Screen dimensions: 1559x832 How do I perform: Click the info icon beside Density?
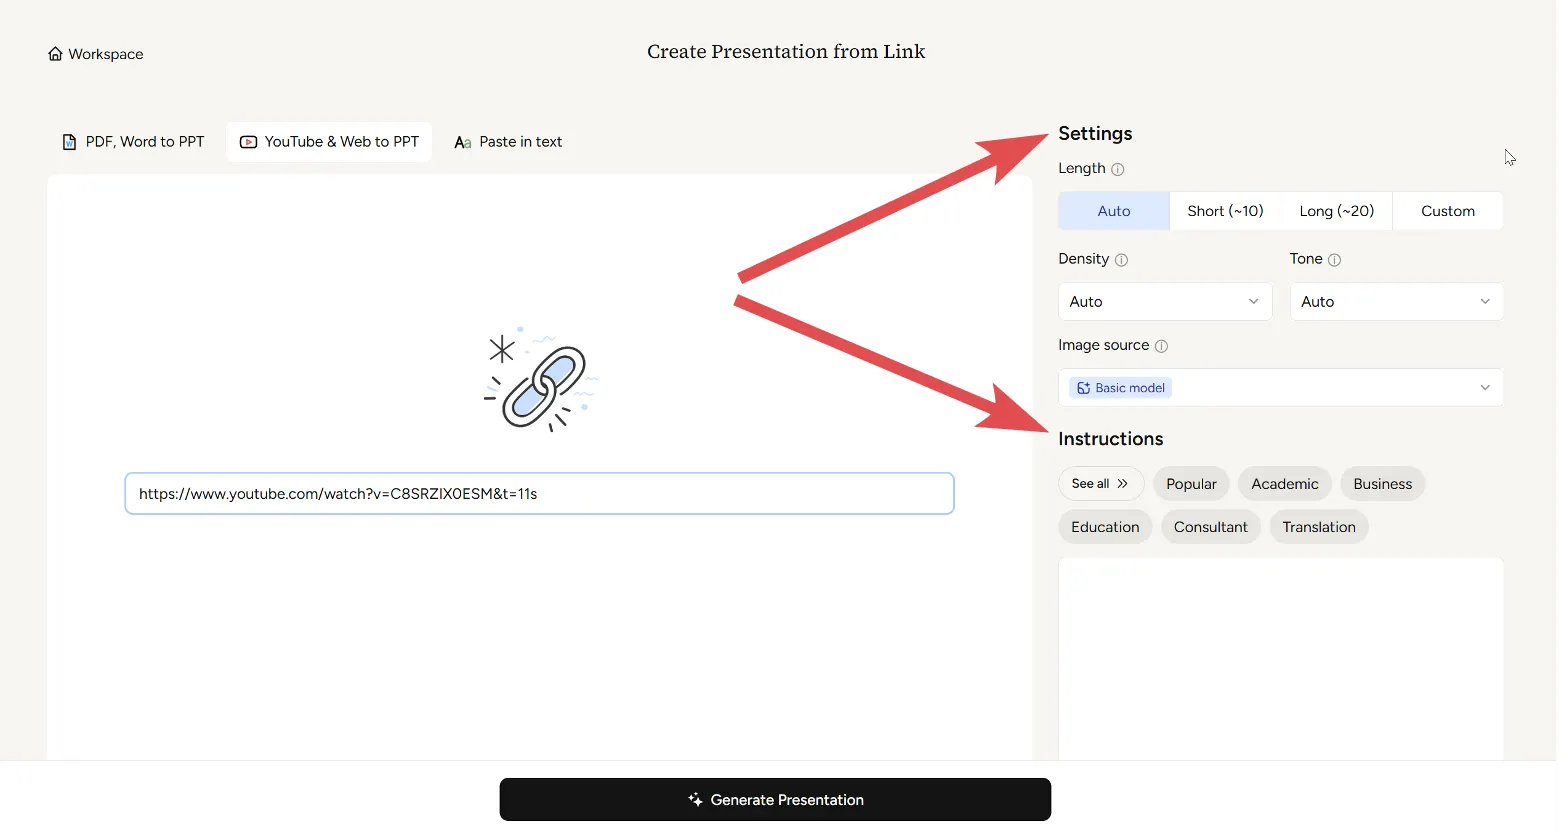[x=1121, y=260]
